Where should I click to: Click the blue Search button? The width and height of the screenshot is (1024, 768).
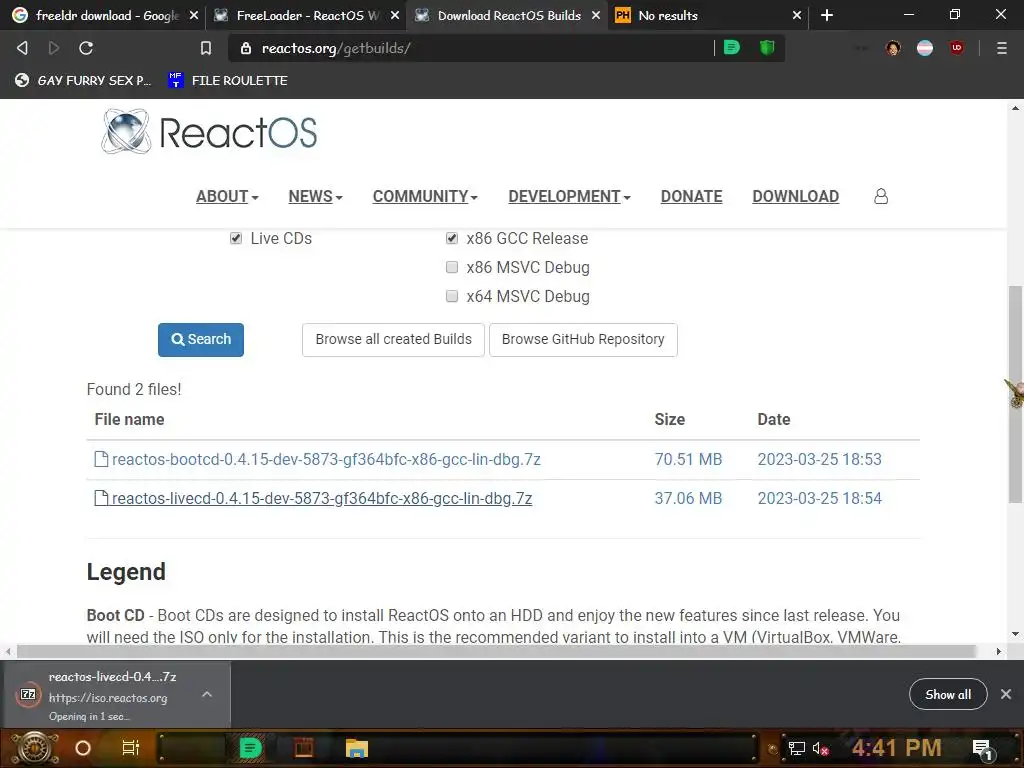click(x=200, y=340)
